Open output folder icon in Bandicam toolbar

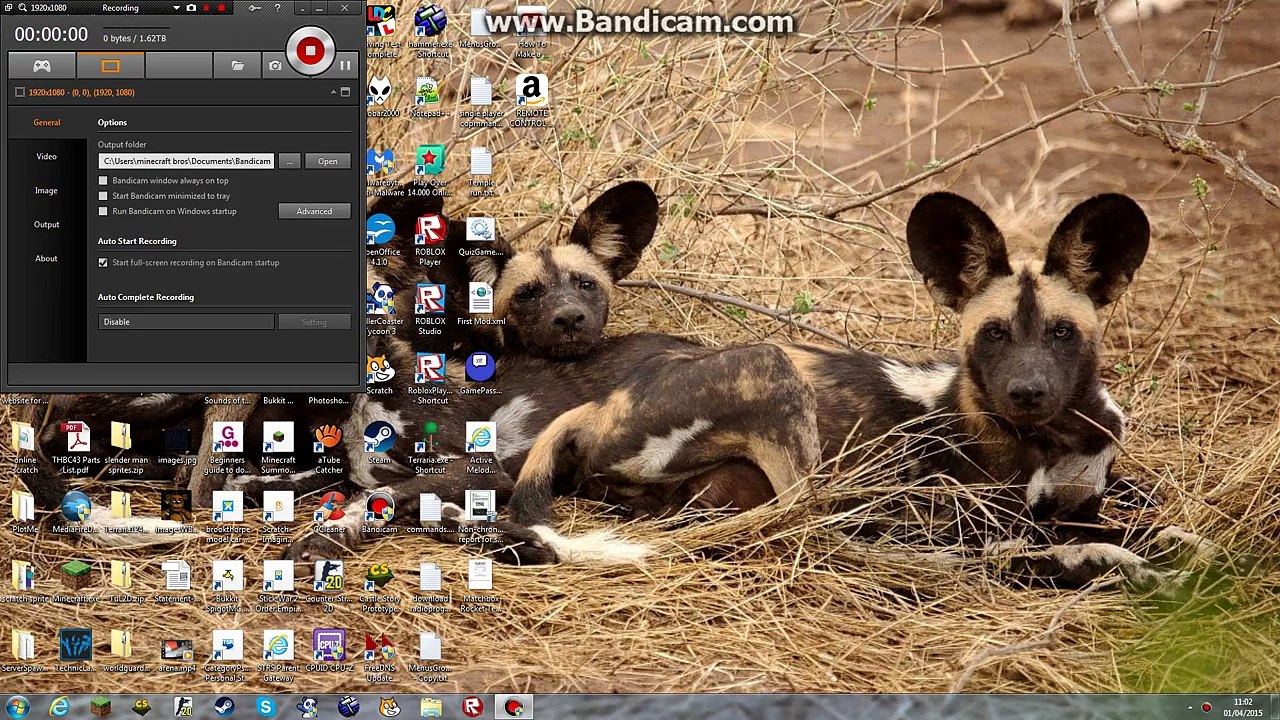coord(238,66)
